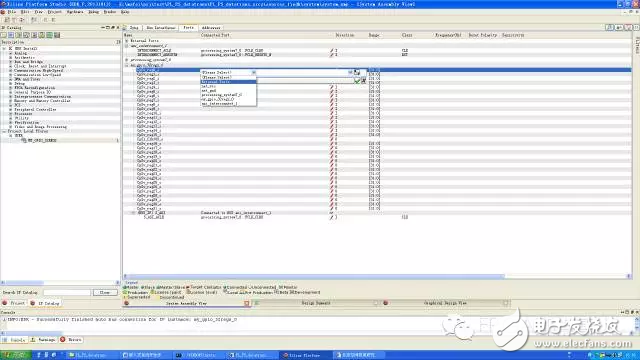This screenshot has height=360, width=640.
Task: Open the Windows Start menu
Action: click(15, 355)
